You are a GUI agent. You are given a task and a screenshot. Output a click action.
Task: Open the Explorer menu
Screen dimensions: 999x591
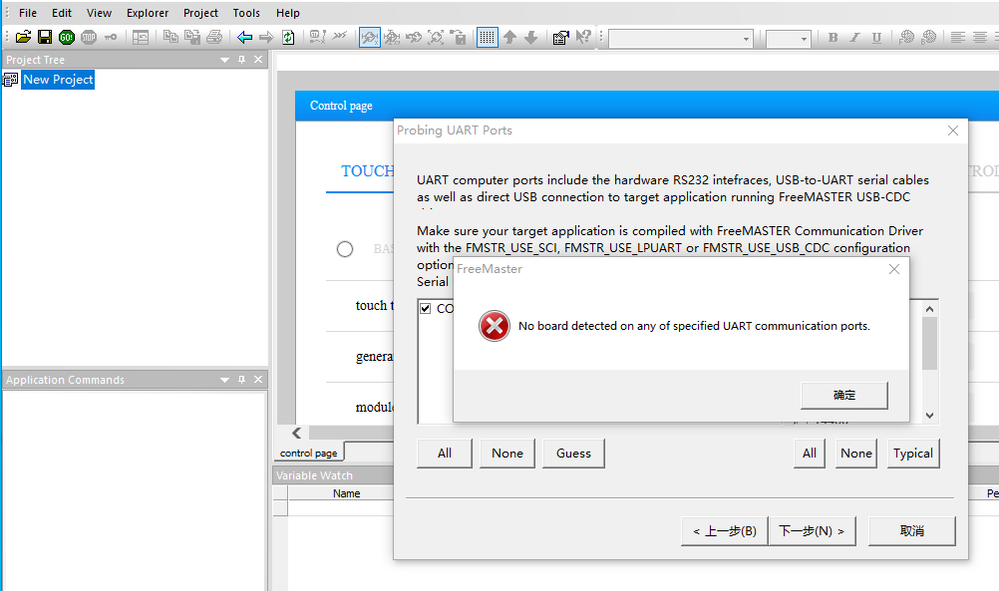click(147, 13)
